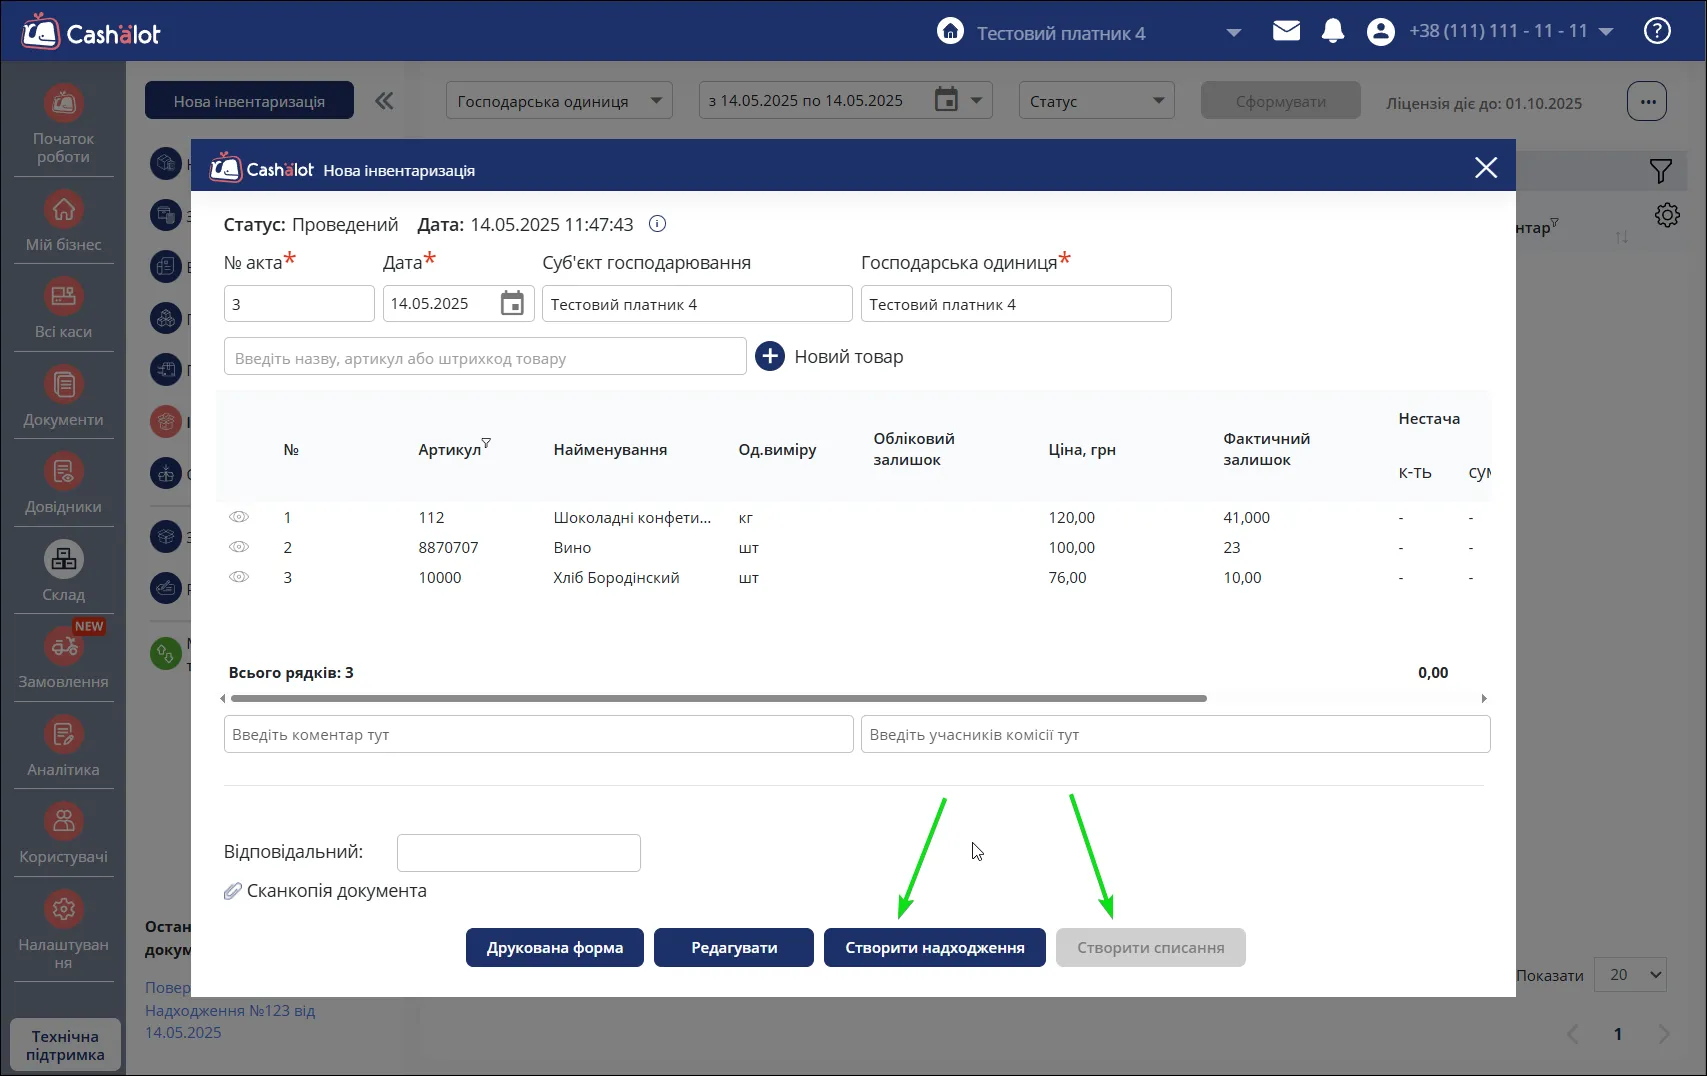Click filter funnel icon

pos(1660,171)
